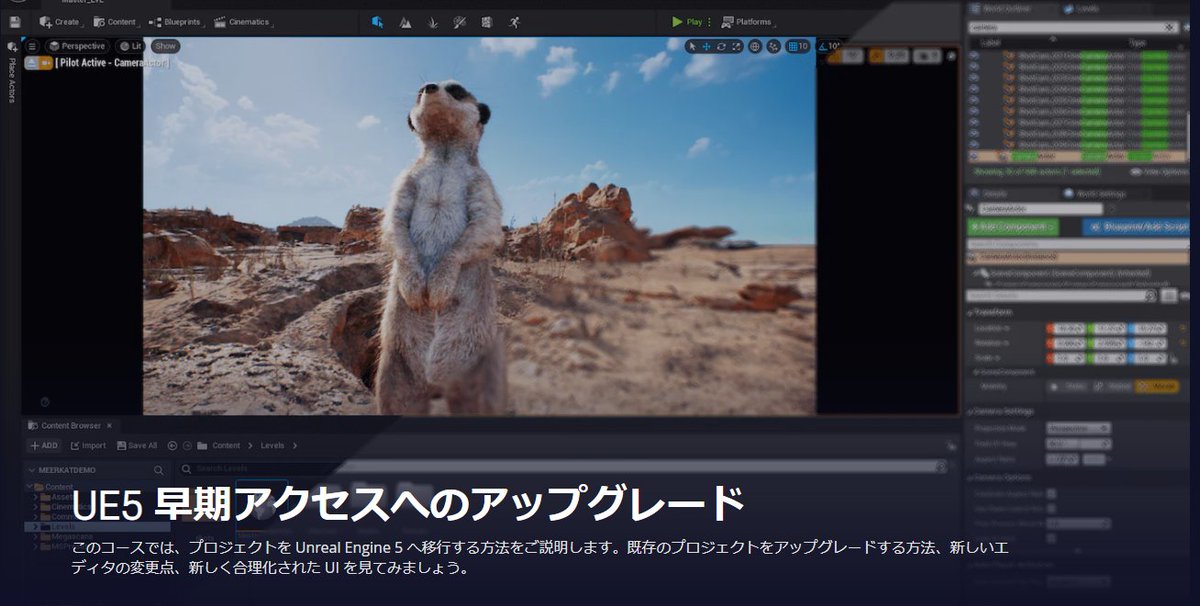Select the Rotate gizmo tool
This screenshot has width=1200, height=606.
pos(722,46)
